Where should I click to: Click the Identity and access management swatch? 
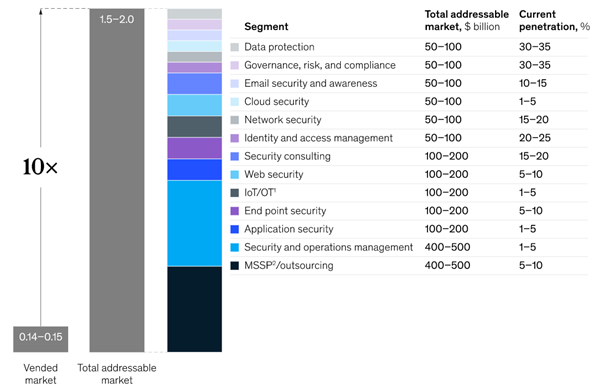click(x=235, y=138)
